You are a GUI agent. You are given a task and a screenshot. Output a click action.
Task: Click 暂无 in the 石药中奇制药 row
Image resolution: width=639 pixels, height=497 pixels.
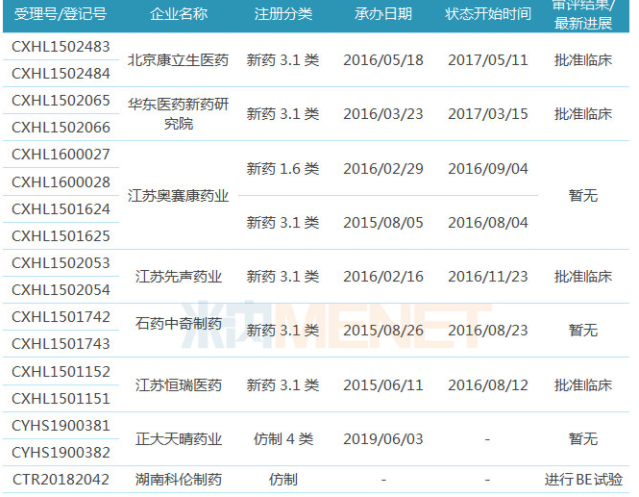[583, 330]
